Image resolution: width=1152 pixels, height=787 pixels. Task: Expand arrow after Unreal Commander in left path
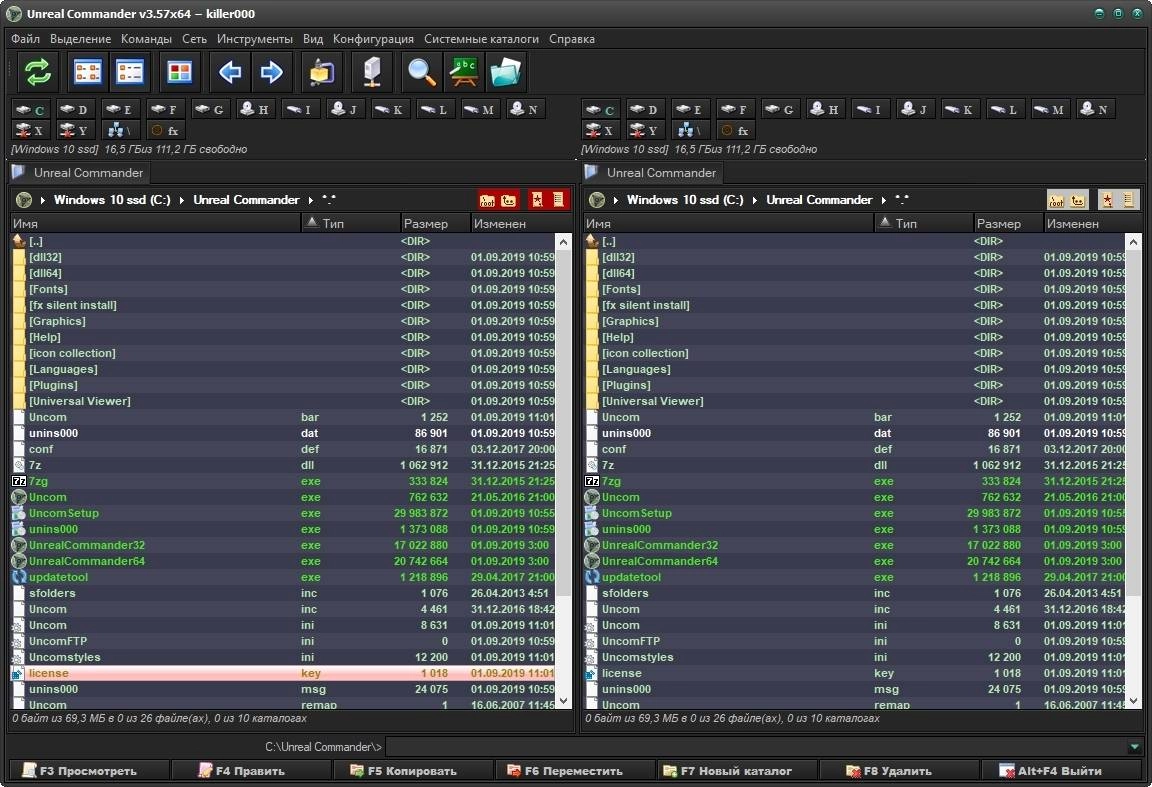tap(311, 200)
